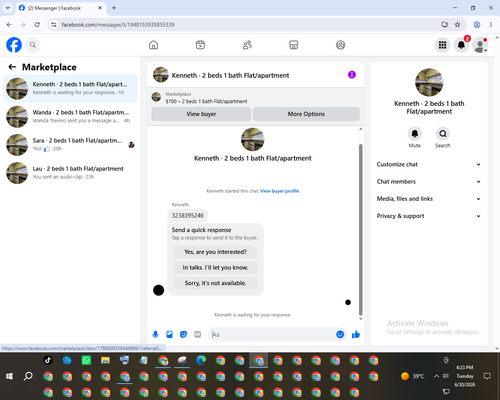The height and width of the screenshot is (400, 500).
Task: Go back in browser history
Action: (9, 25)
